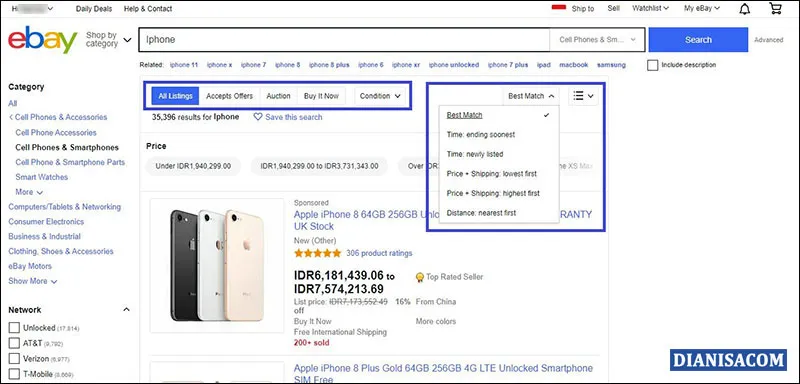The width and height of the screenshot is (800, 384).
Task: Select All in Category sidebar
Action: (12, 103)
